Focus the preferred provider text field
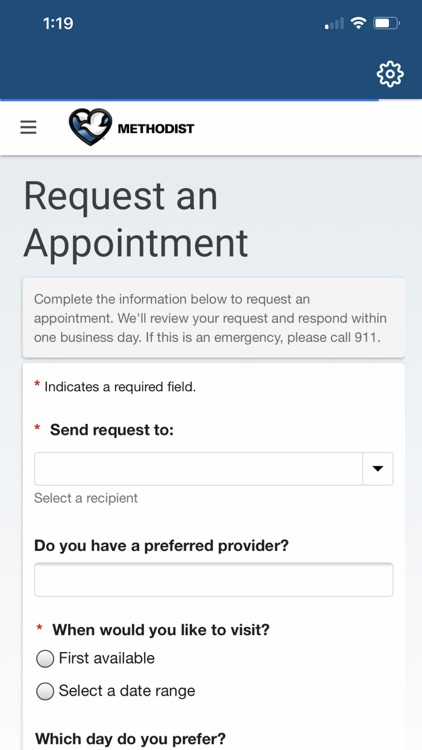The image size is (422, 750). [x=213, y=580]
